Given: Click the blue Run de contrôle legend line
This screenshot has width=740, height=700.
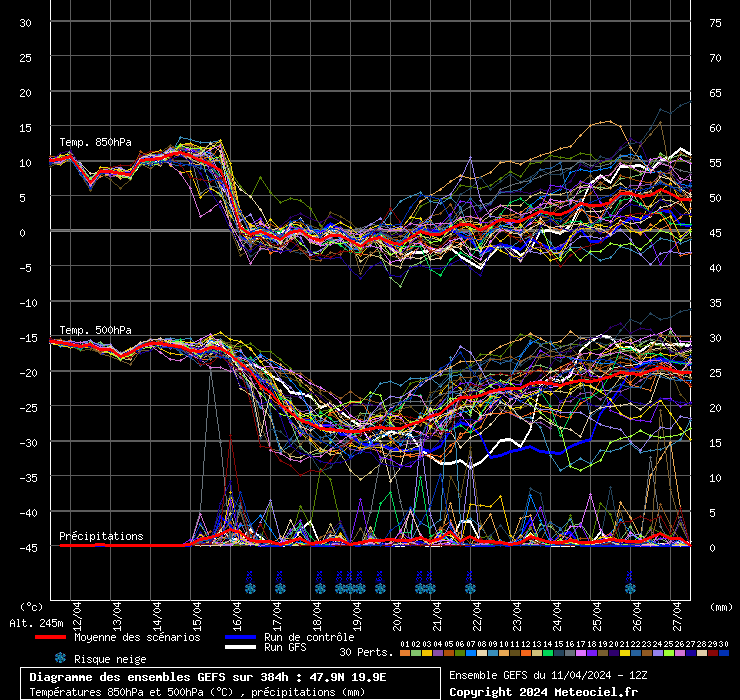Looking at the screenshot, I should pos(239,637).
